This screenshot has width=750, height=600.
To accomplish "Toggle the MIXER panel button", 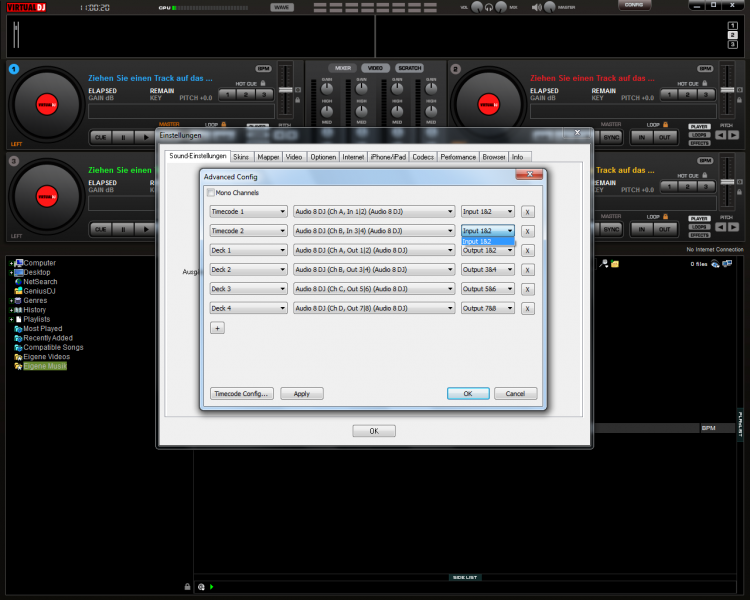I will (342, 68).
